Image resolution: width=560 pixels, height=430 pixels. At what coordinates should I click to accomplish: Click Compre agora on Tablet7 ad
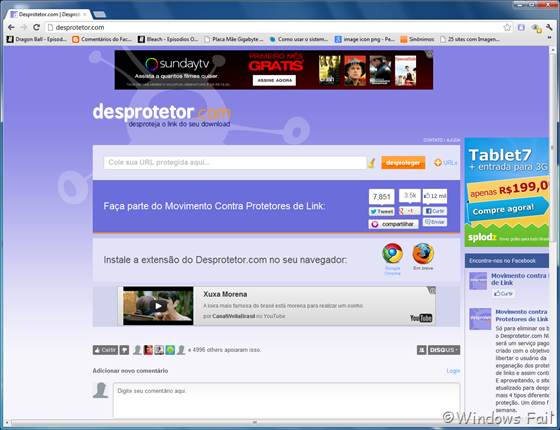(x=507, y=210)
